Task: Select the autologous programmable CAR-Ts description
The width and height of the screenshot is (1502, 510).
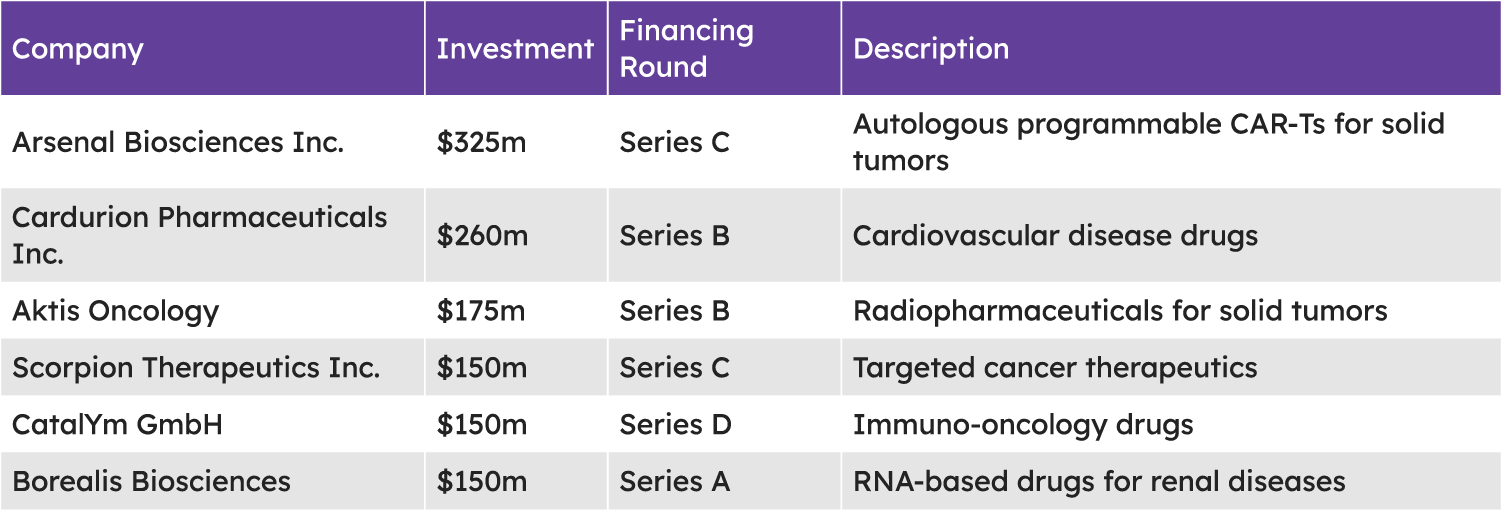Action: point(1148,142)
